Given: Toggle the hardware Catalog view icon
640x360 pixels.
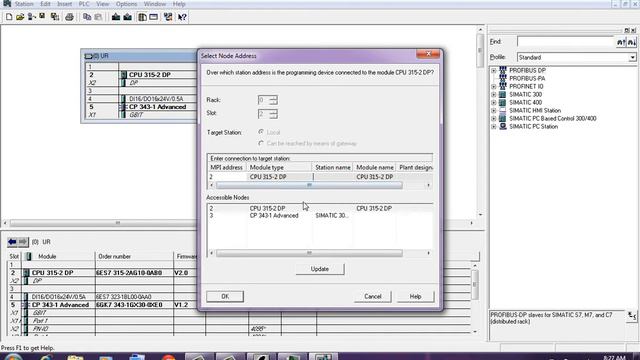Looking at the screenshot, I should tap(142, 17).
